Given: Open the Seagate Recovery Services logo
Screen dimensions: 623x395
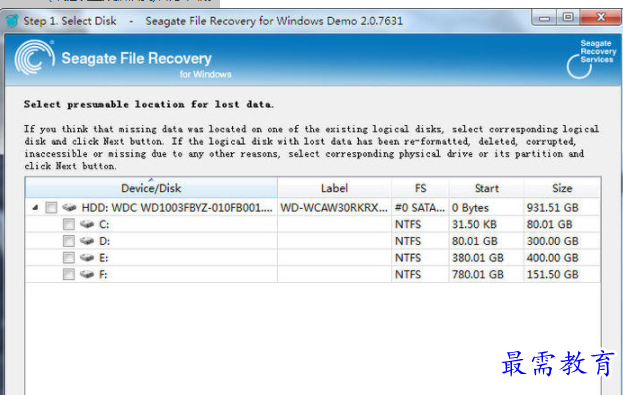Looking at the screenshot, I should [591, 58].
